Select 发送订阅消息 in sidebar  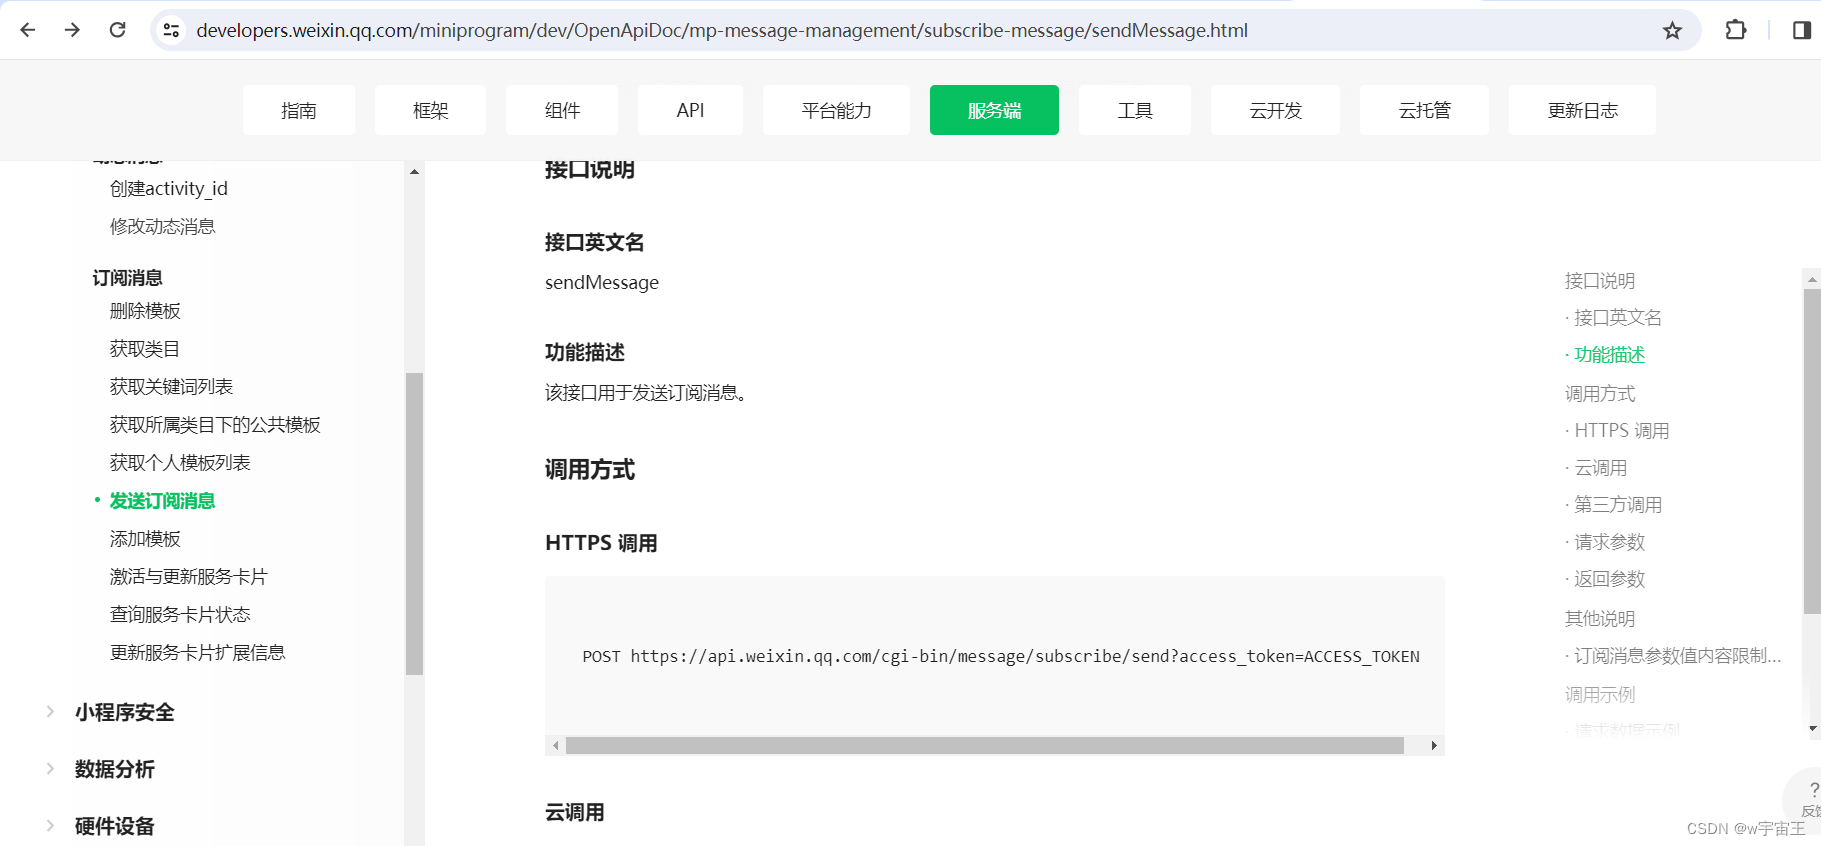162,501
